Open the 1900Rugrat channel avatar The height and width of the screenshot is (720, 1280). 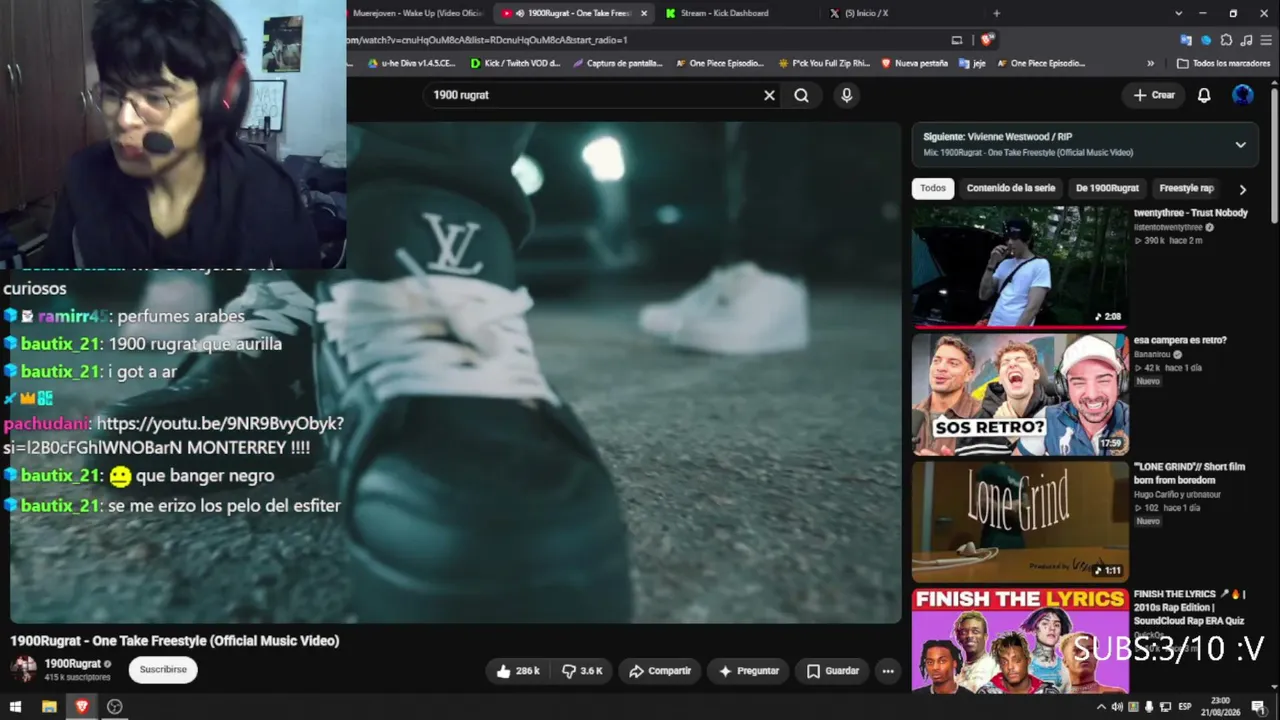[24, 669]
